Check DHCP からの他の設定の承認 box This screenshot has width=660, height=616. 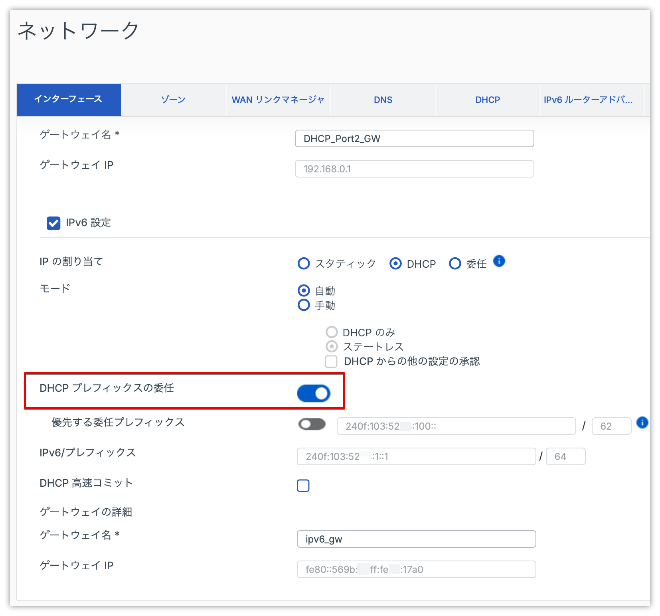pos(331,361)
